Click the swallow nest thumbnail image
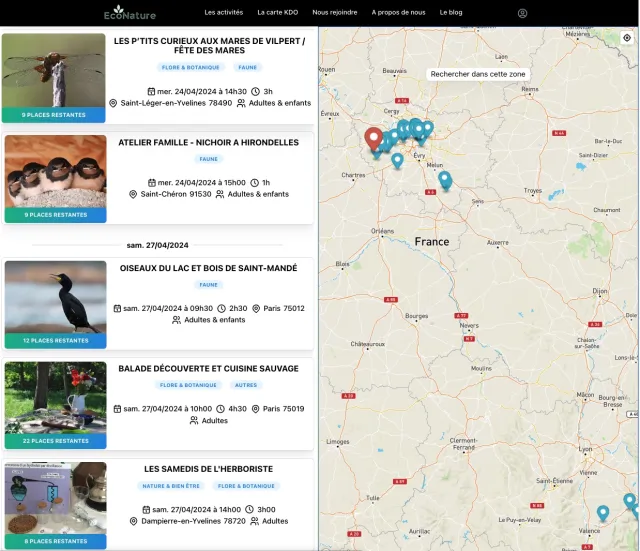The width and height of the screenshot is (640, 551). [55, 172]
